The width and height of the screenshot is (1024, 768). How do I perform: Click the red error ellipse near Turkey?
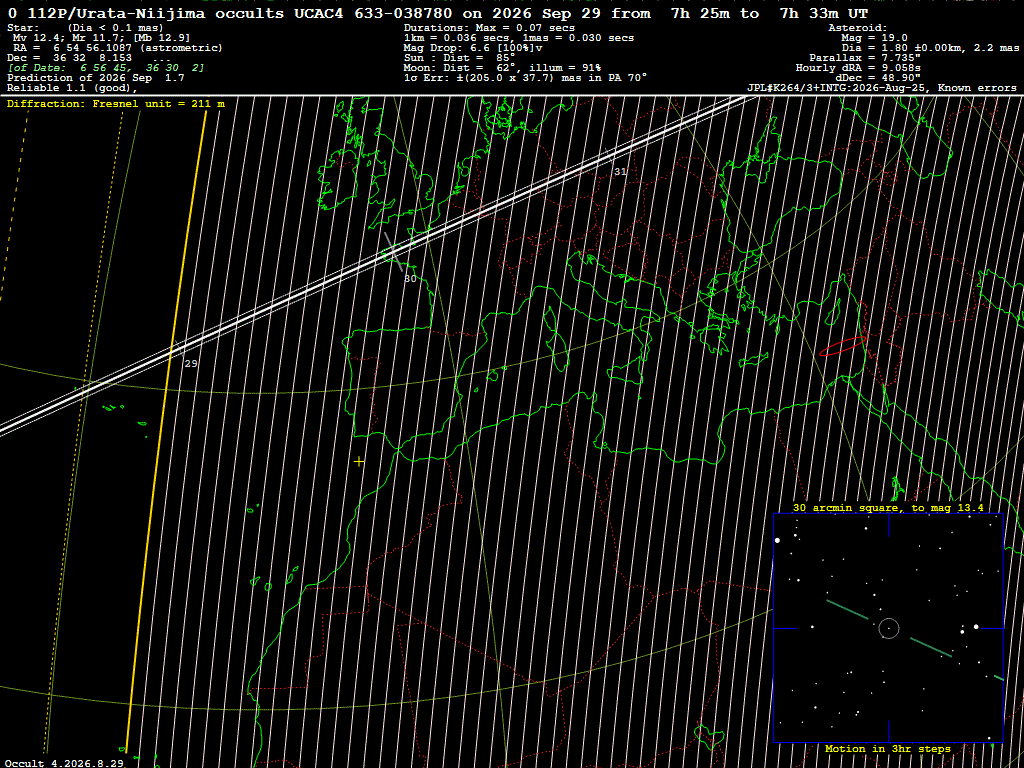tap(843, 346)
